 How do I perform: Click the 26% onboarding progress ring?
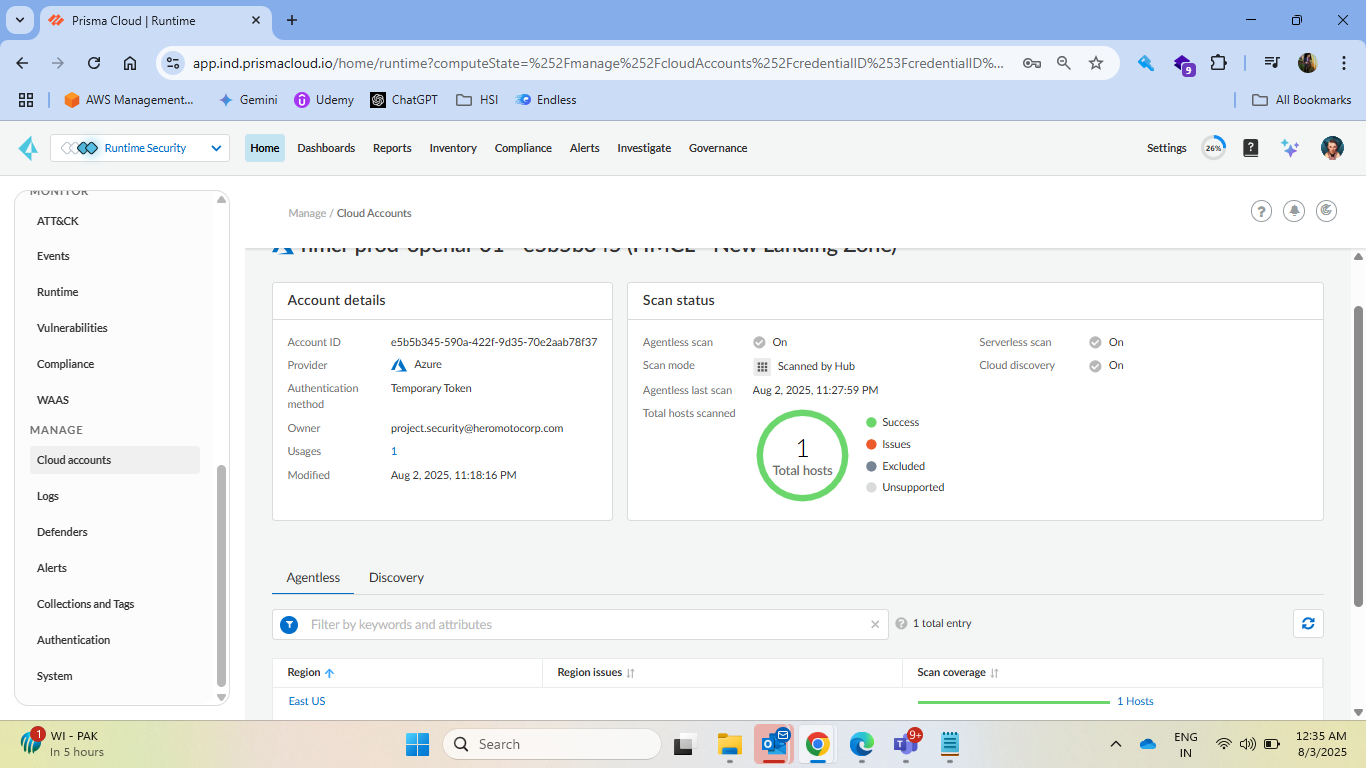point(1213,148)
